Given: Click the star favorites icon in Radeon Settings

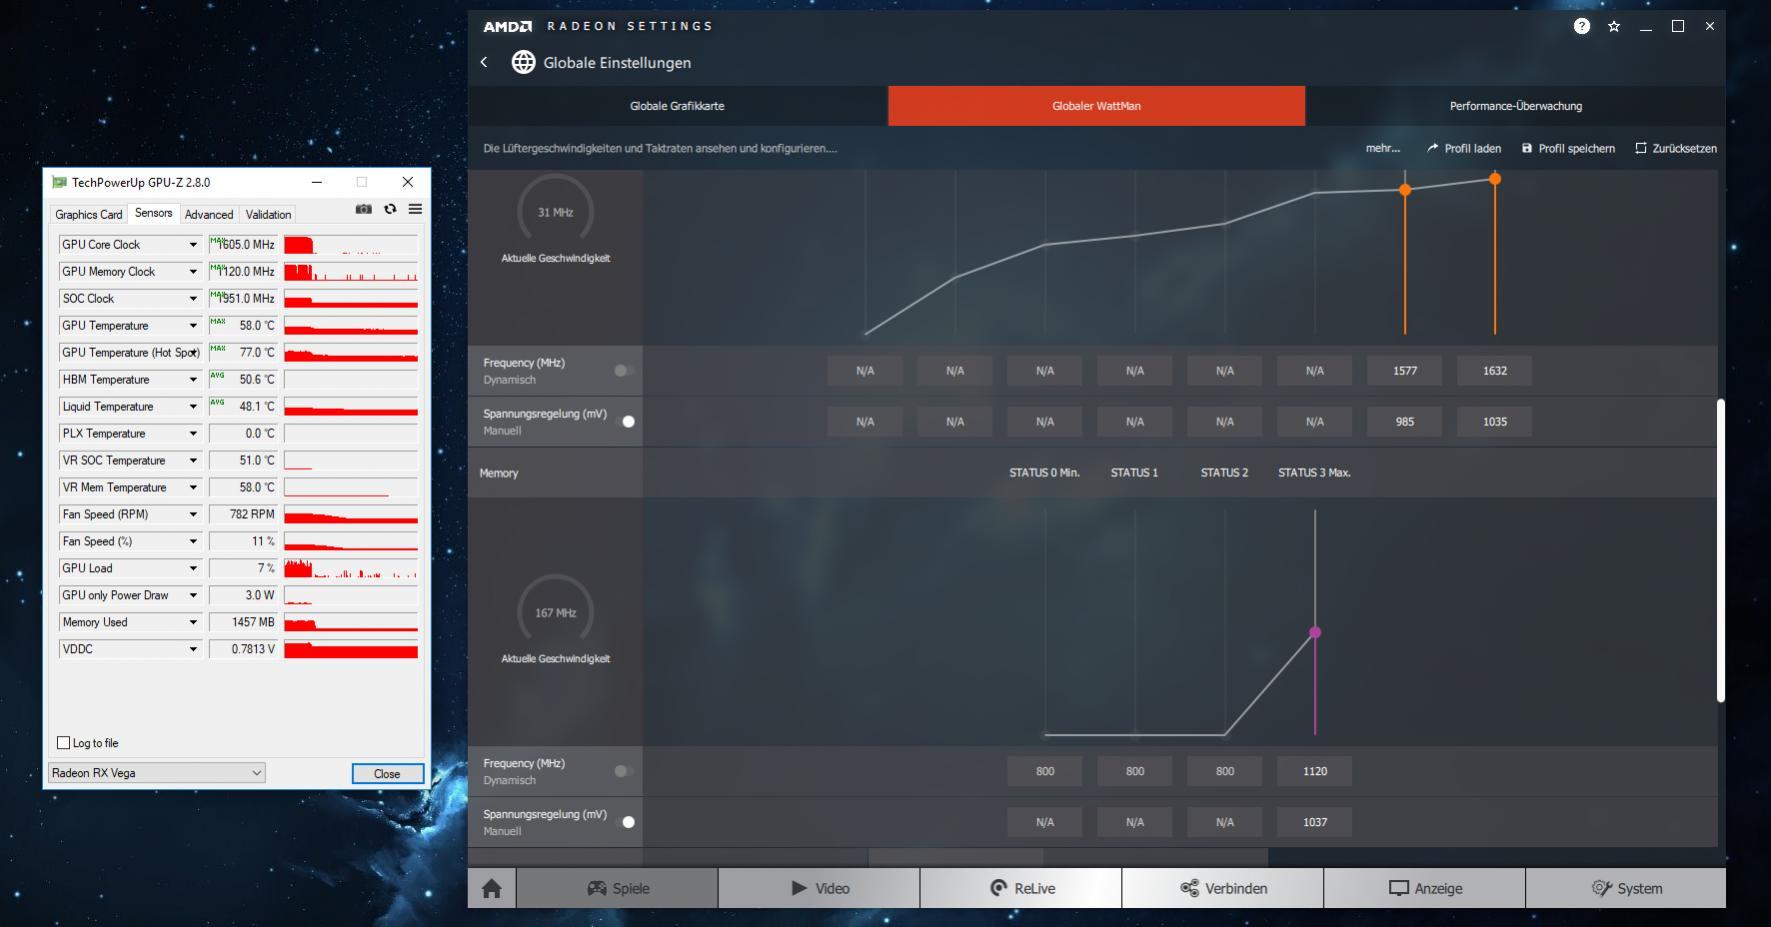Looking at the screenshot, I should 1613,26.
